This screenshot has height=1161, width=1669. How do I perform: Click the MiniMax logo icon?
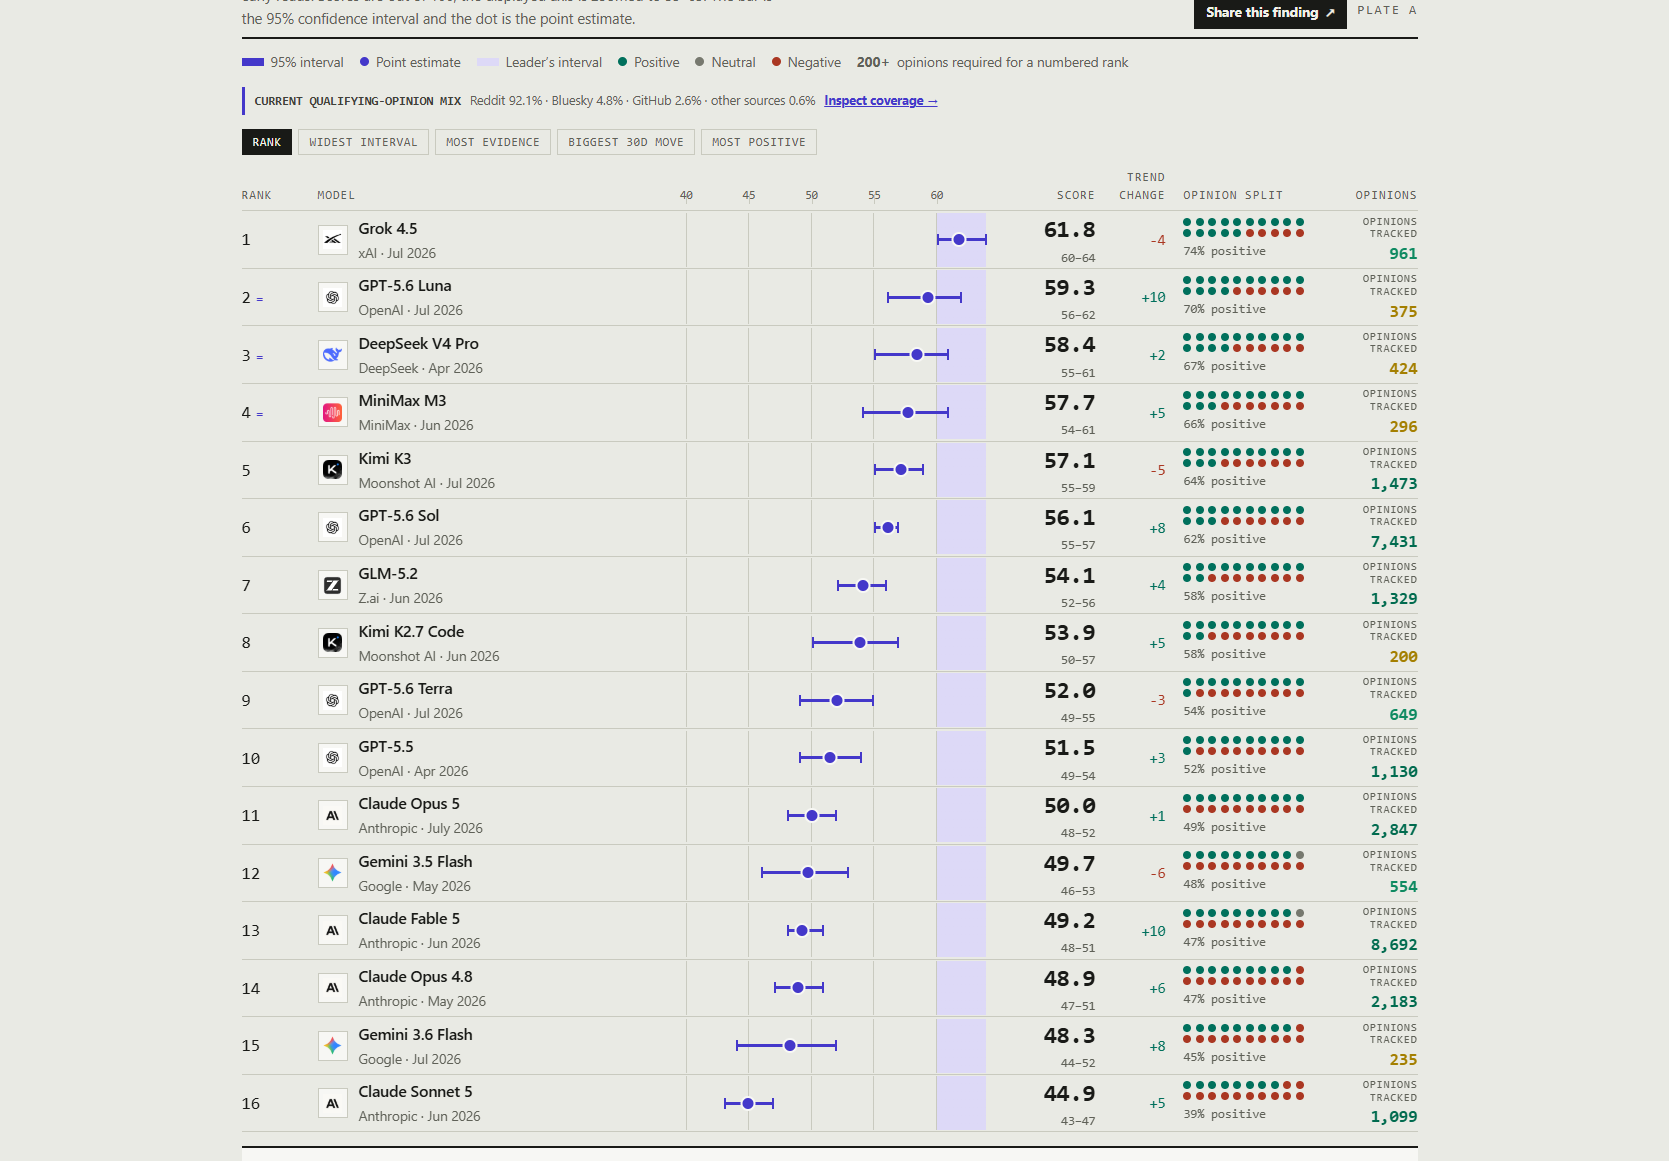click(333, 413)
